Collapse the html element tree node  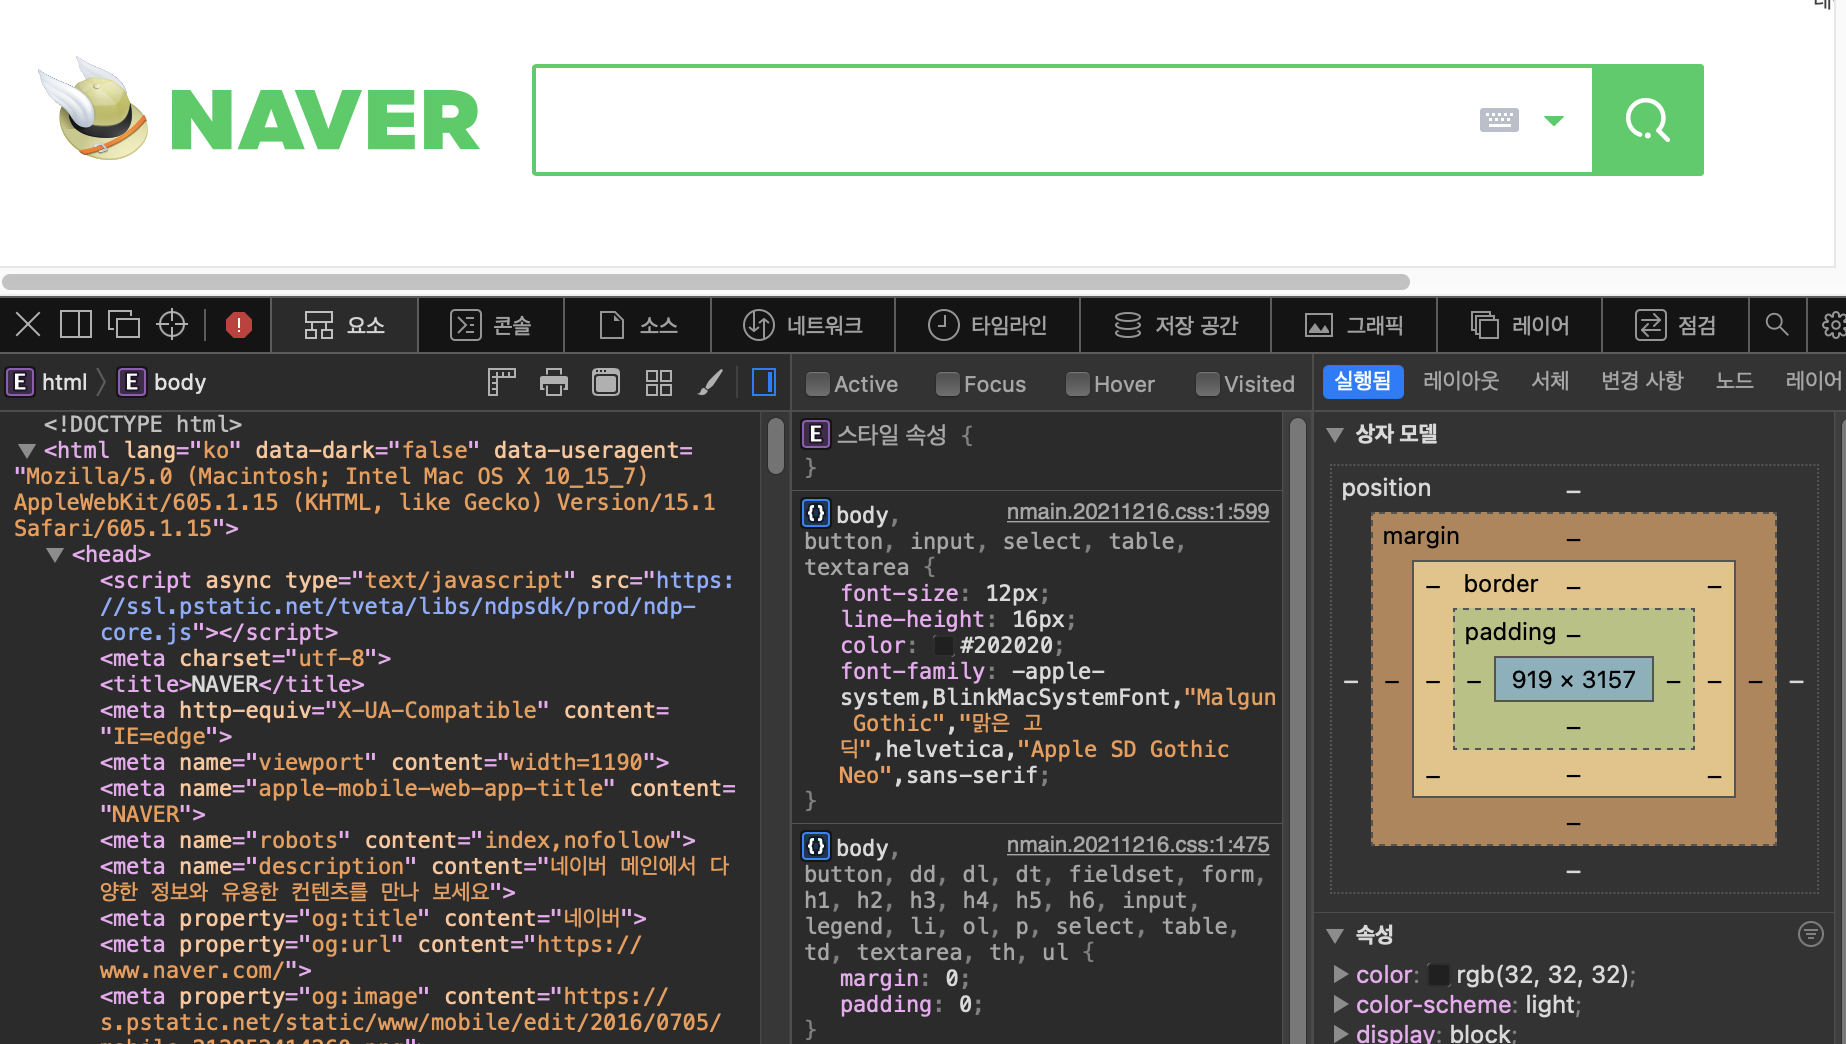[x=27, y=451]
